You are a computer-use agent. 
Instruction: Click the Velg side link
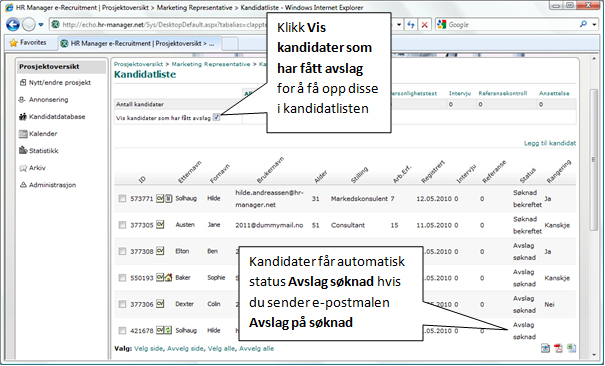tap(149, 349)
